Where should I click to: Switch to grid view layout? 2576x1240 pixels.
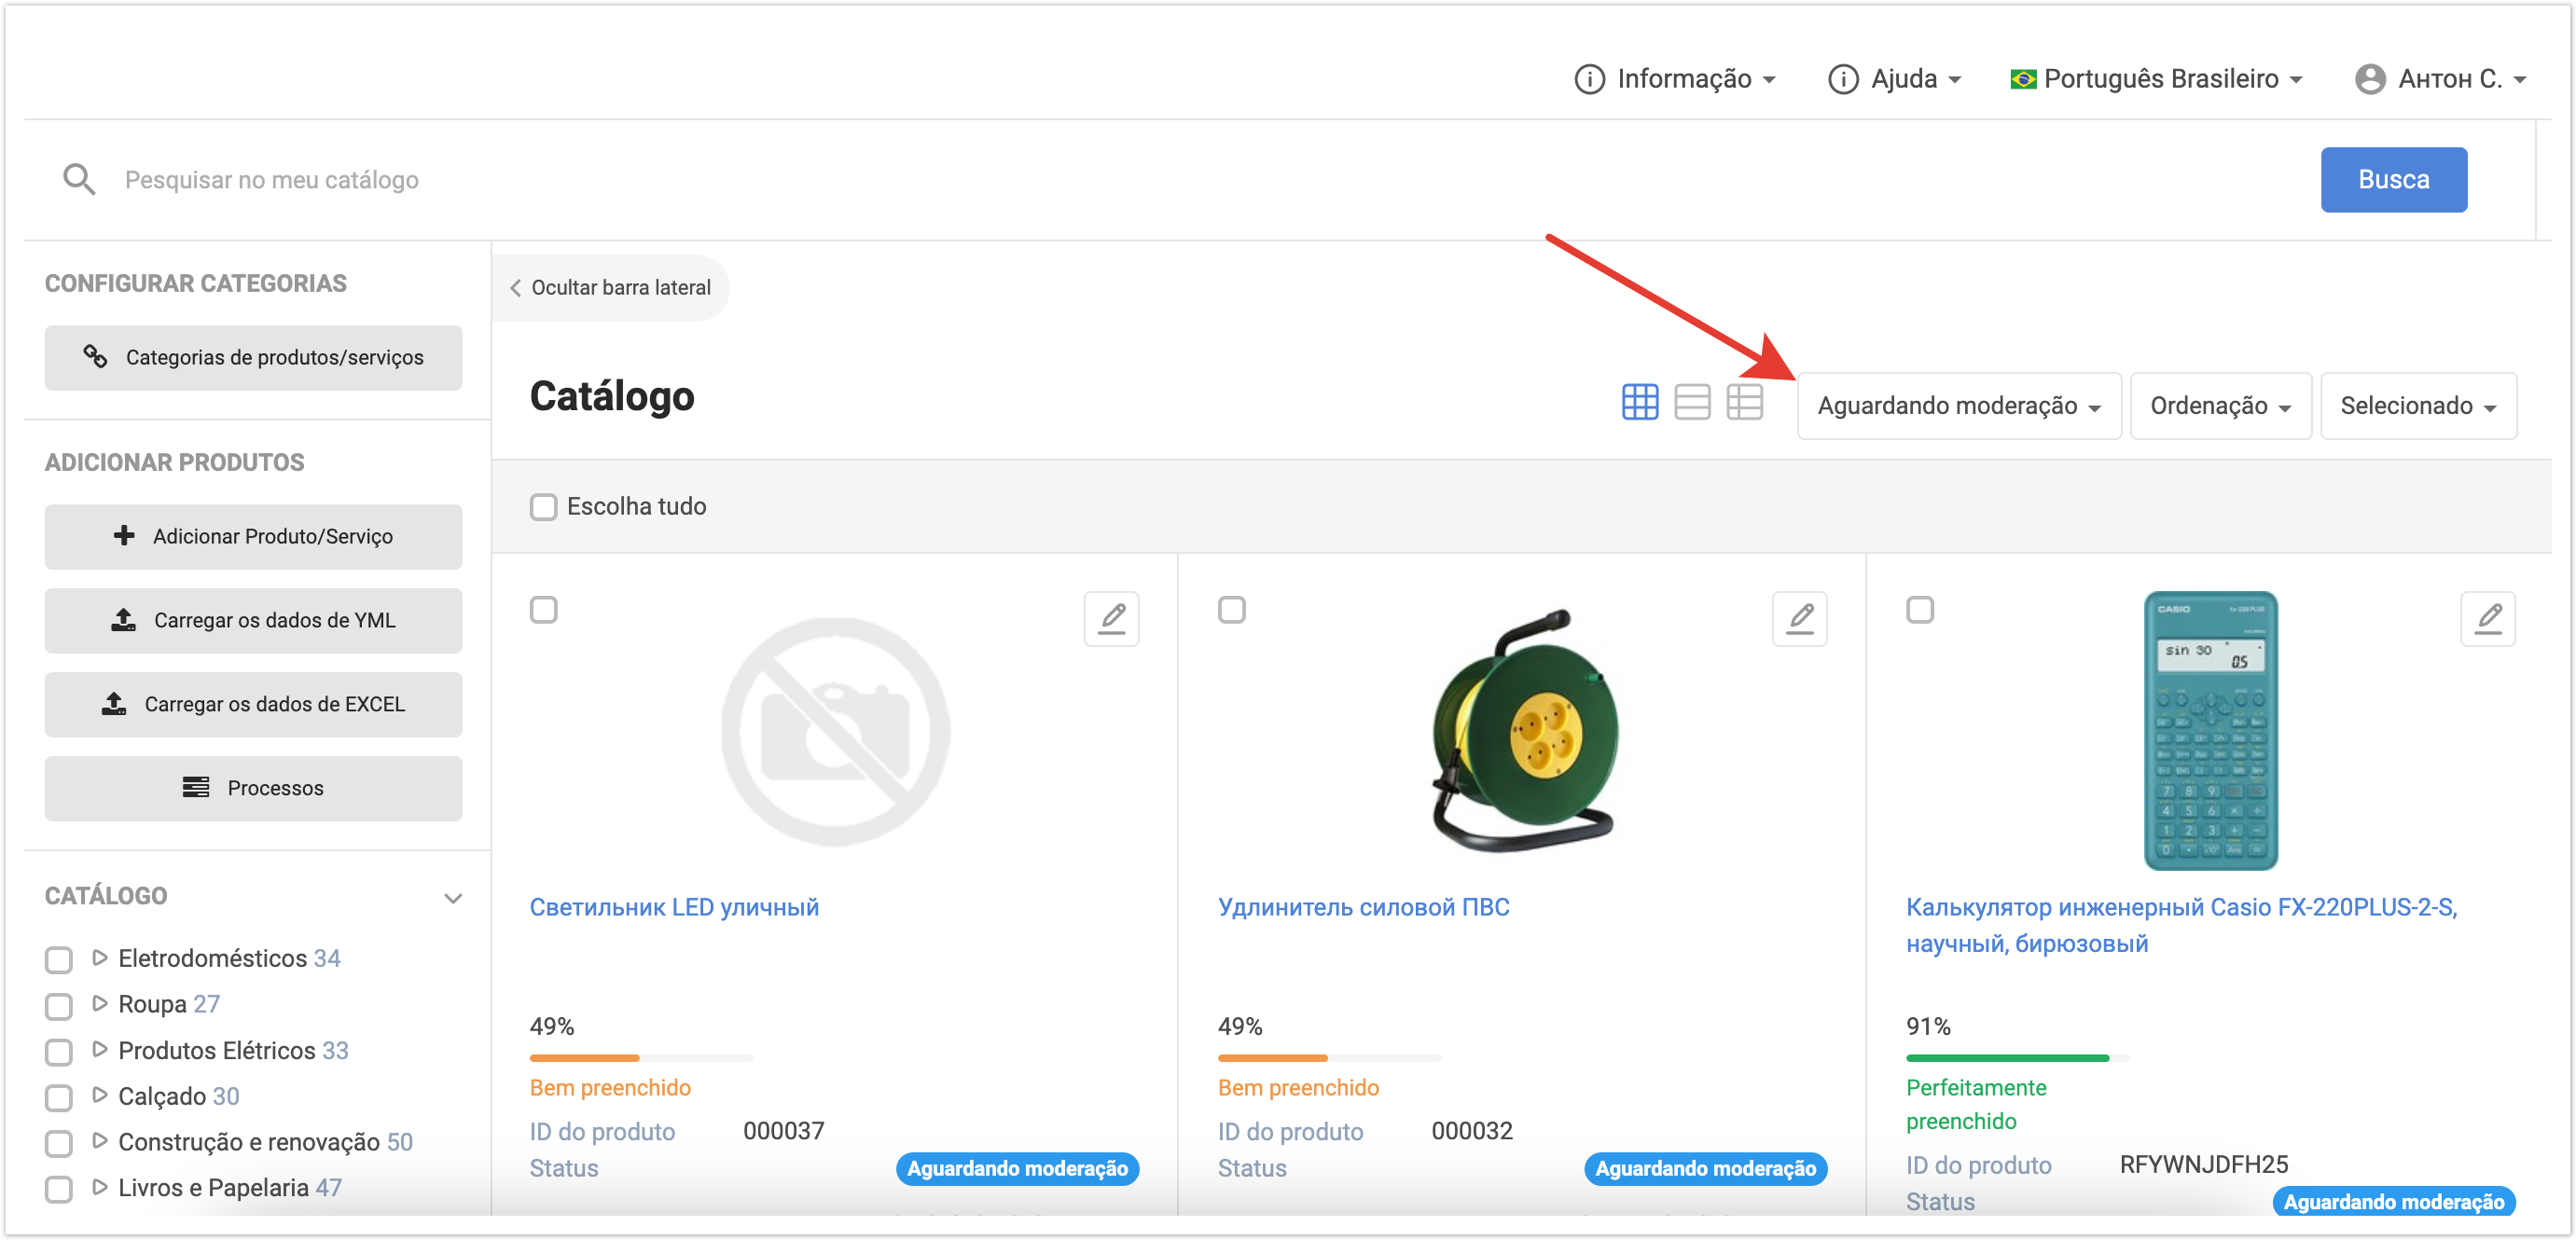coord(1639,403)
